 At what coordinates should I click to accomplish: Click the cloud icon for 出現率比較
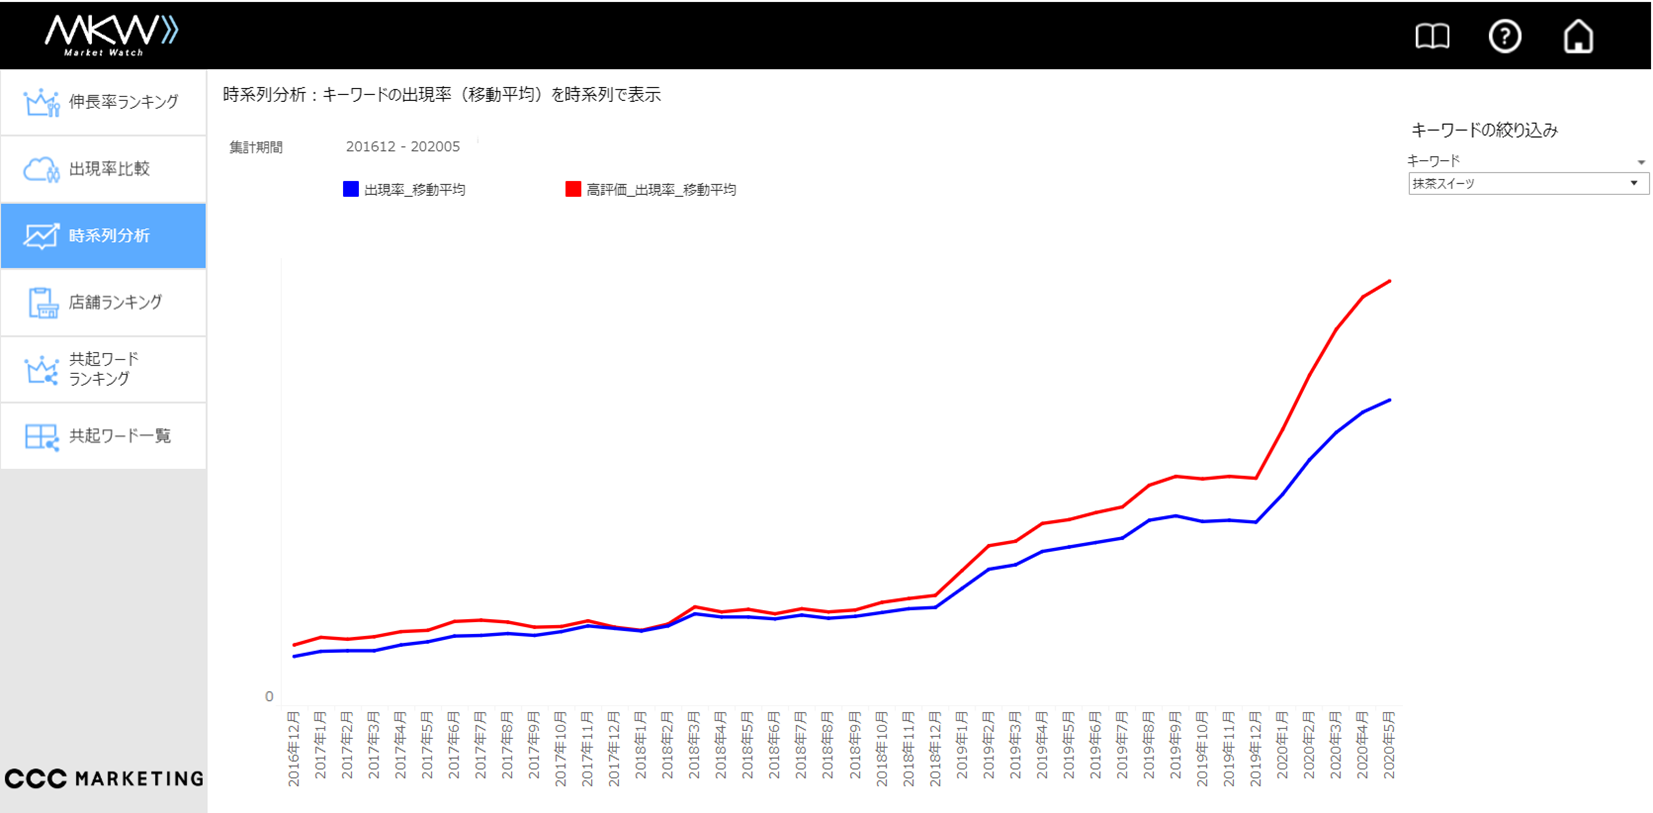tap(41, 169)
